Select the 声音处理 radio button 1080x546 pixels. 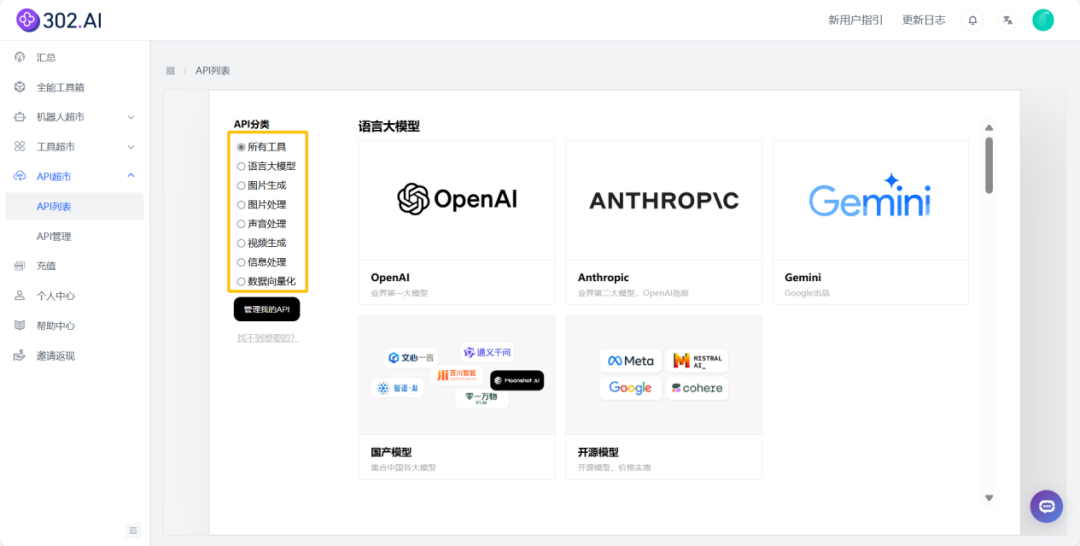point(241,224)
